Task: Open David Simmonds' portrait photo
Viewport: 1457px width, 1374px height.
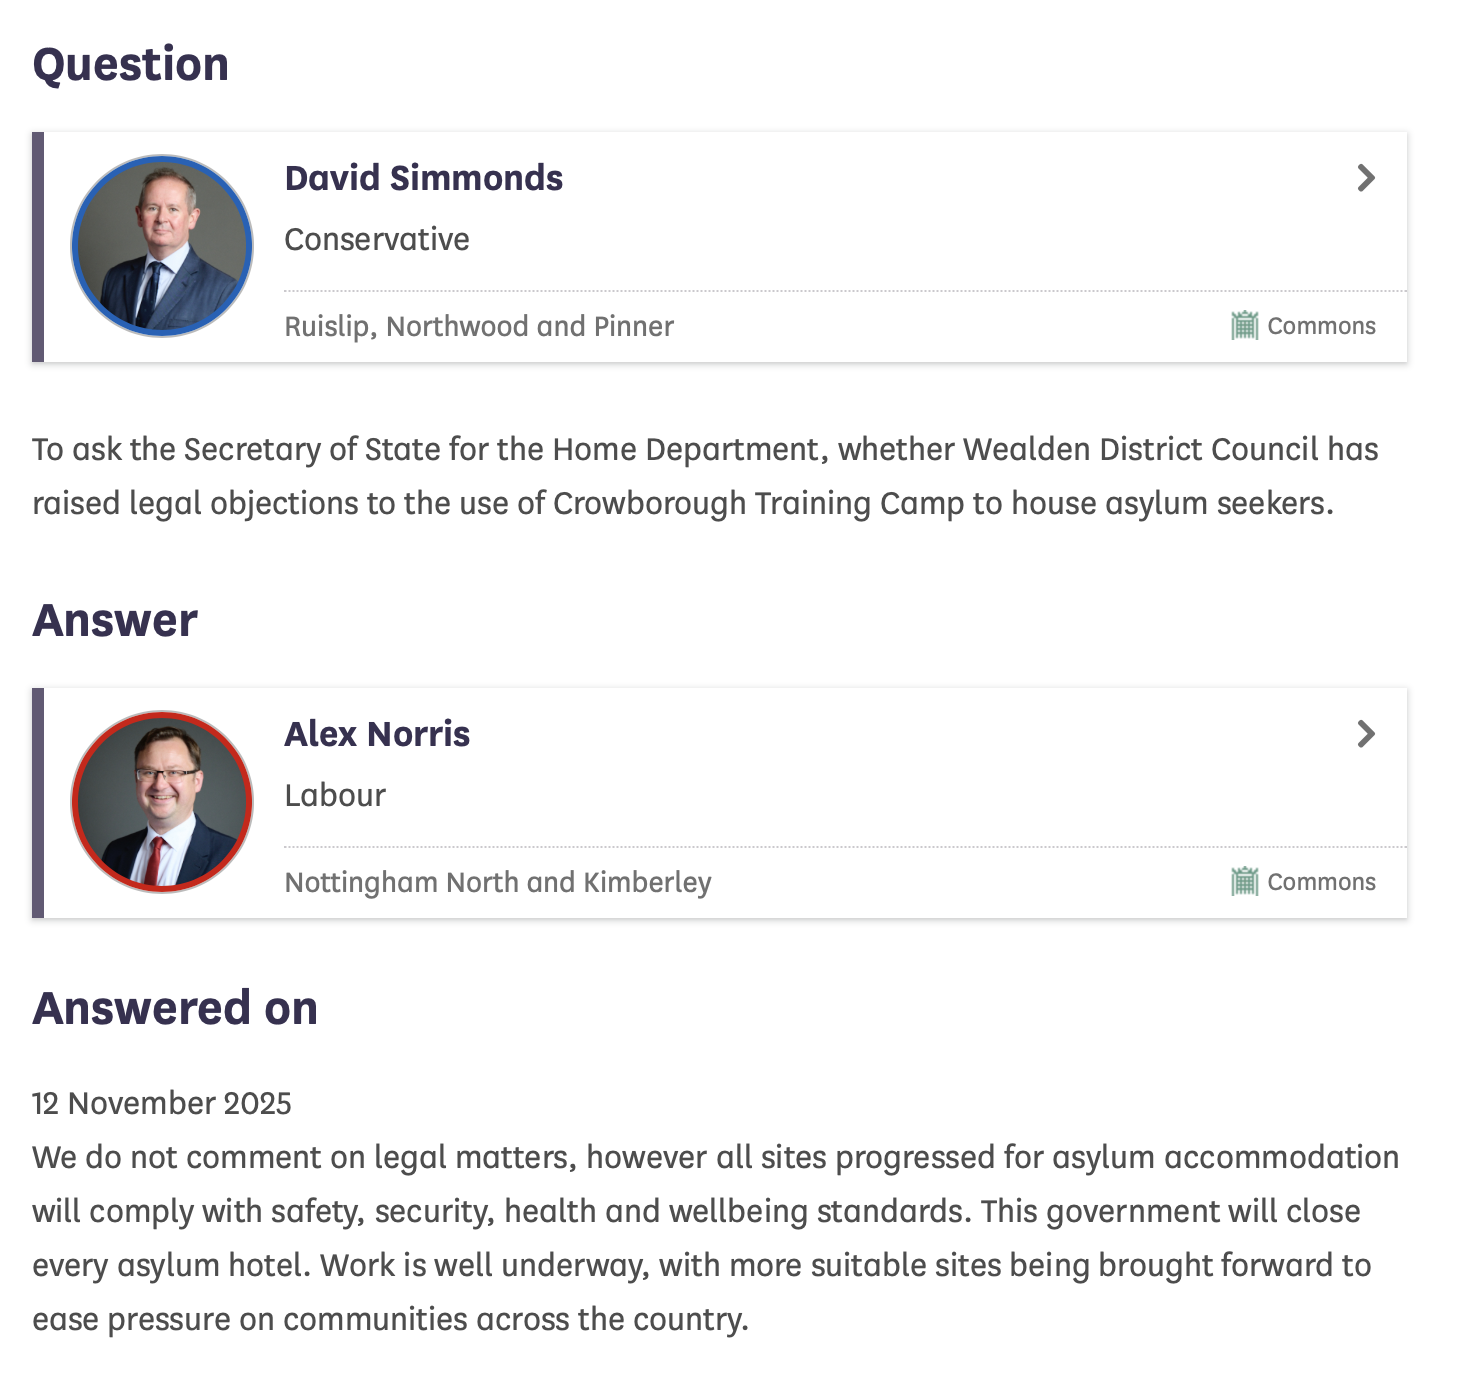Action: (x=162, y=246)
